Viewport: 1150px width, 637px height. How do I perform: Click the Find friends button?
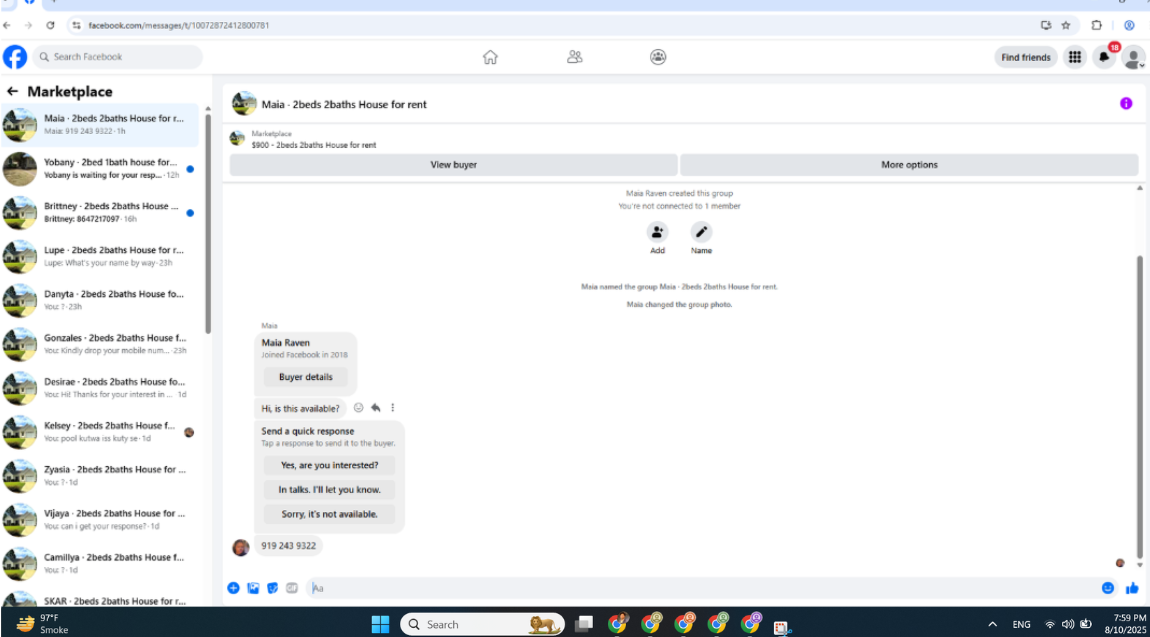1025,57
